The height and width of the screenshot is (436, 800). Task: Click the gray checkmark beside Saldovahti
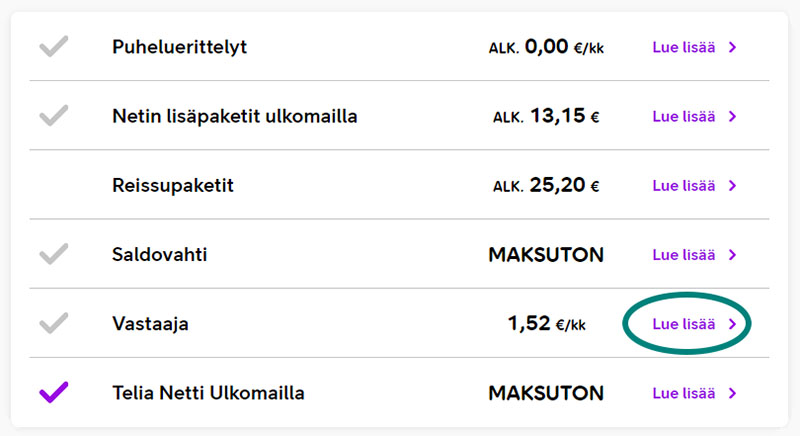click(54, 254)
